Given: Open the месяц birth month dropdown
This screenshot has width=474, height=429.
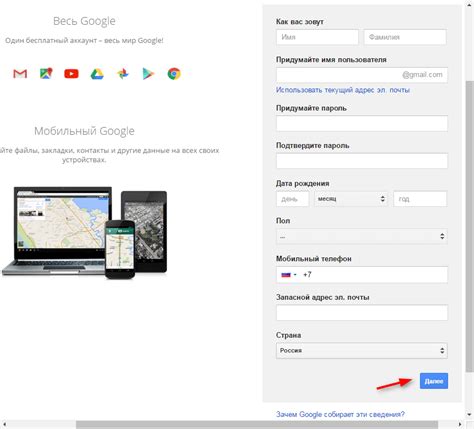Looking at the screenshot, I should [x=351, y=199].
